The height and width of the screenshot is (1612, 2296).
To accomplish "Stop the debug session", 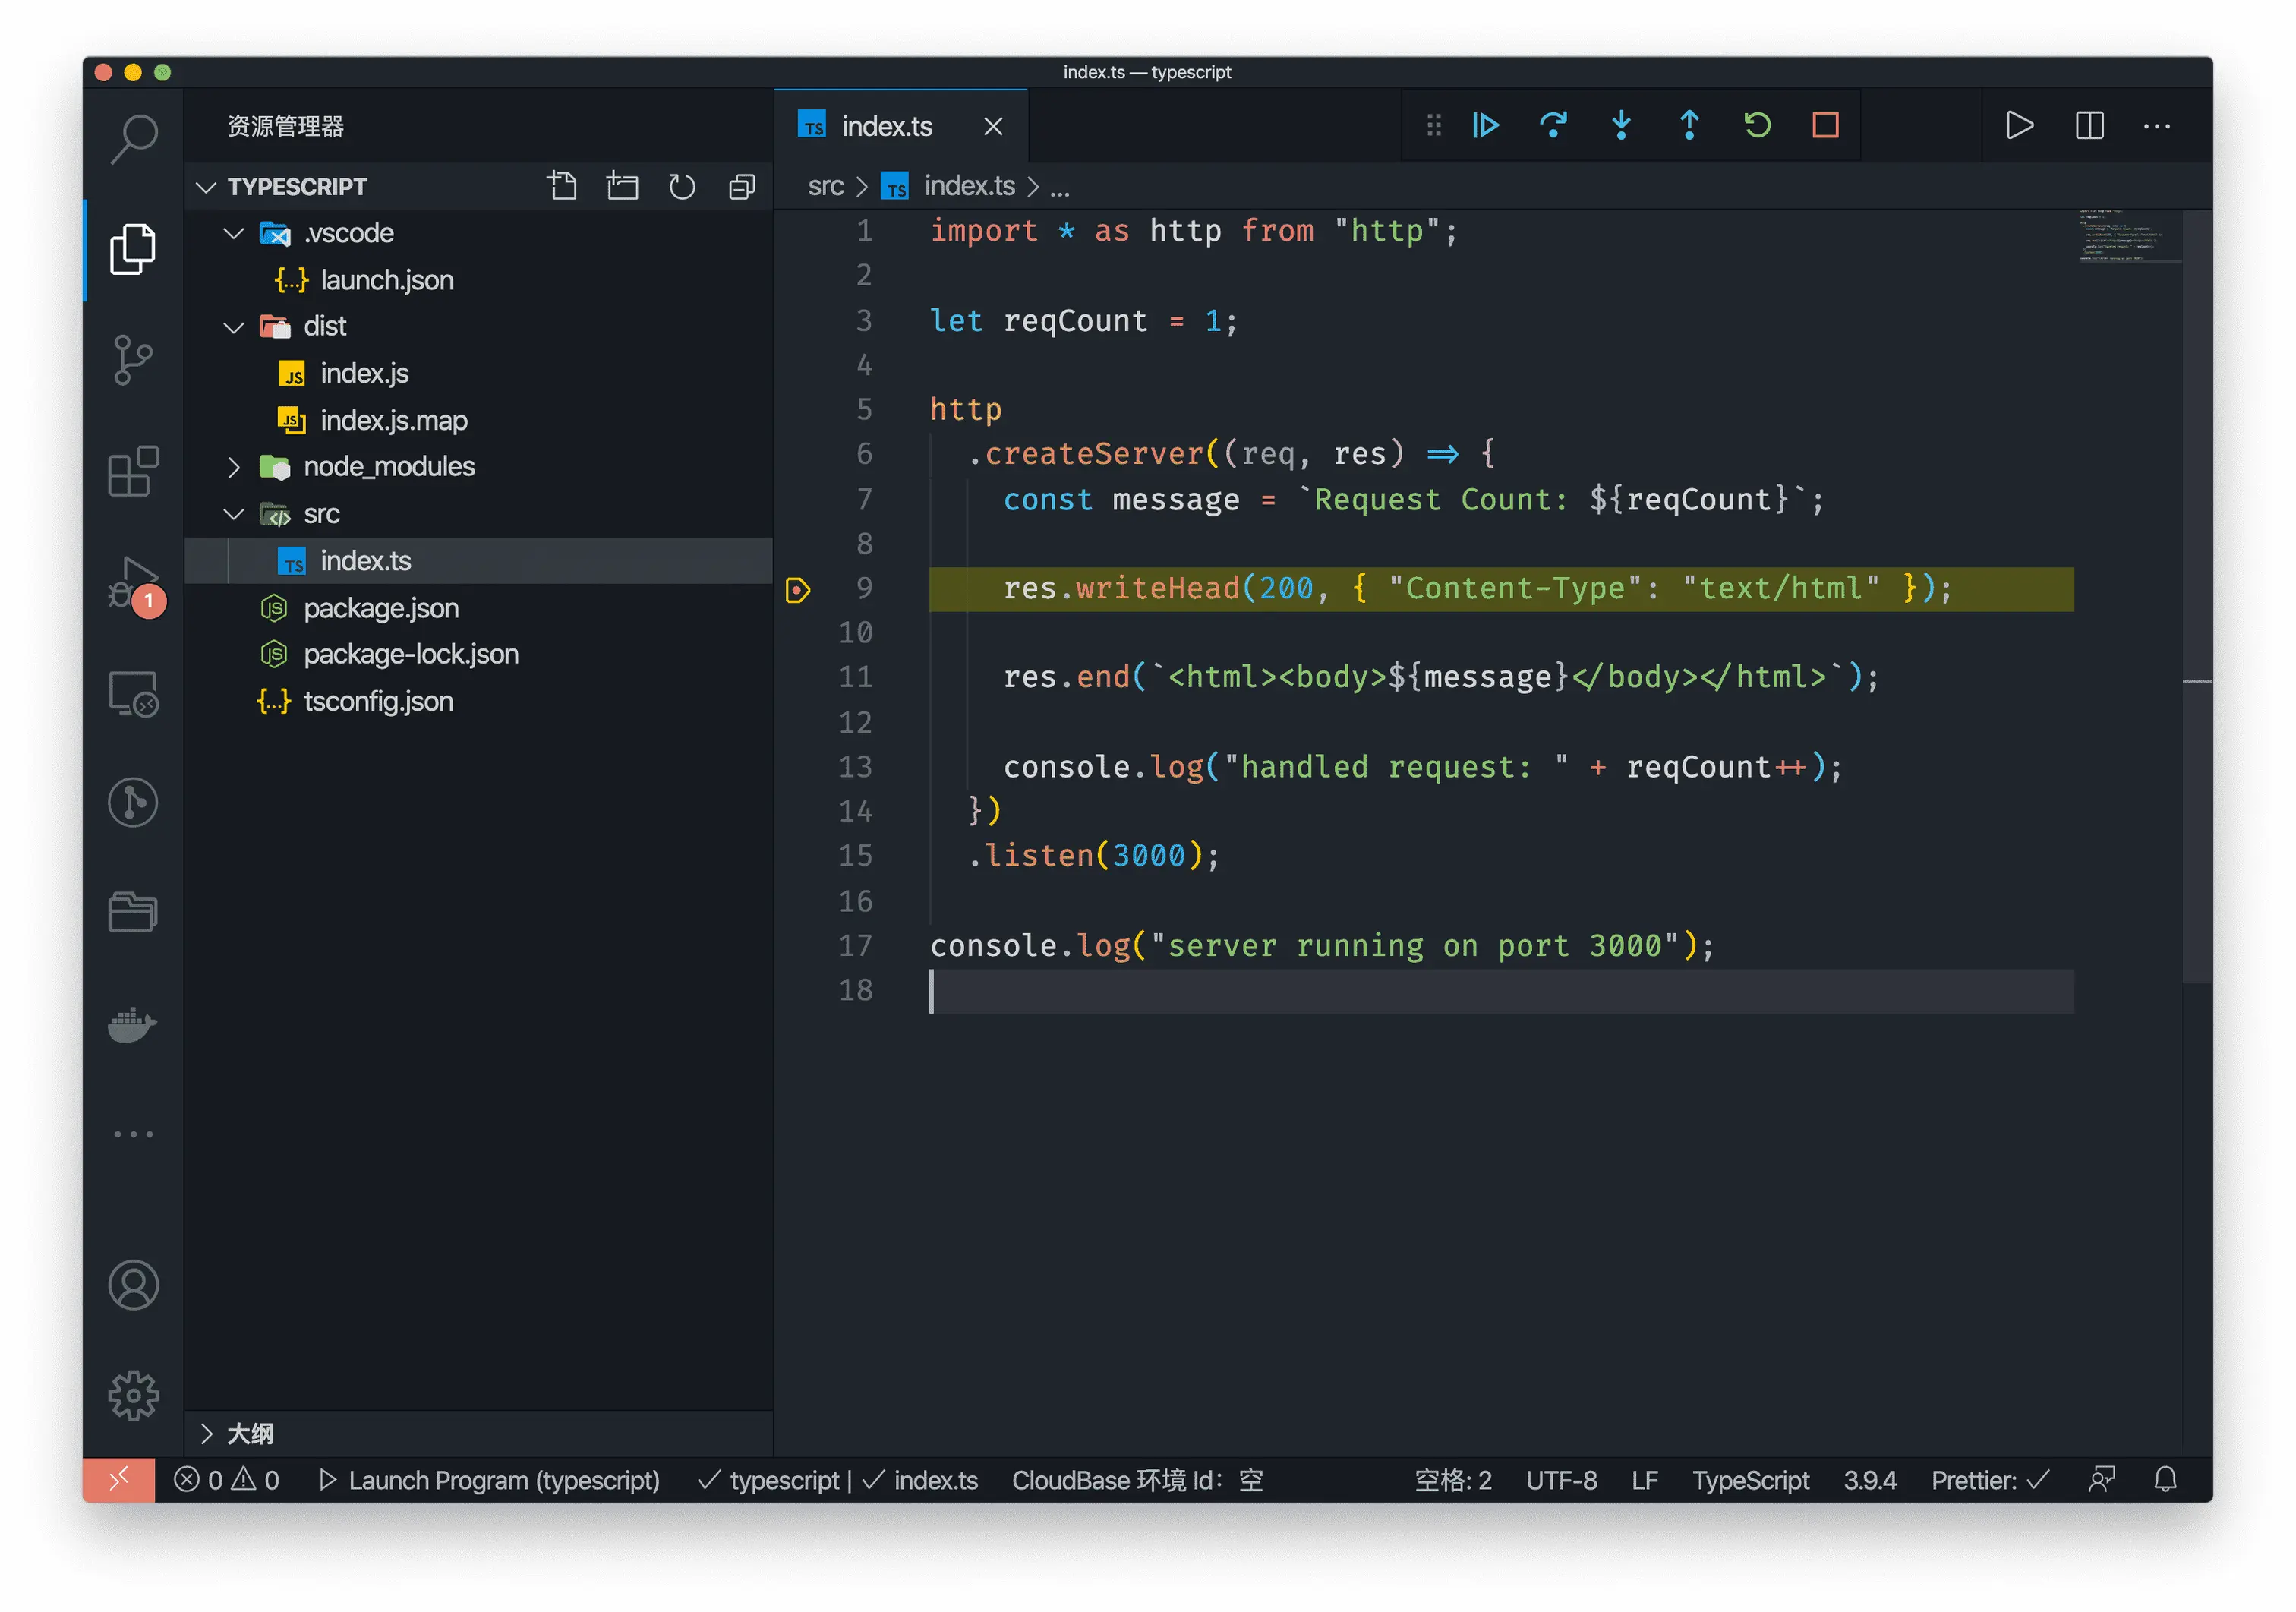I will click(x=1825, y=125).
